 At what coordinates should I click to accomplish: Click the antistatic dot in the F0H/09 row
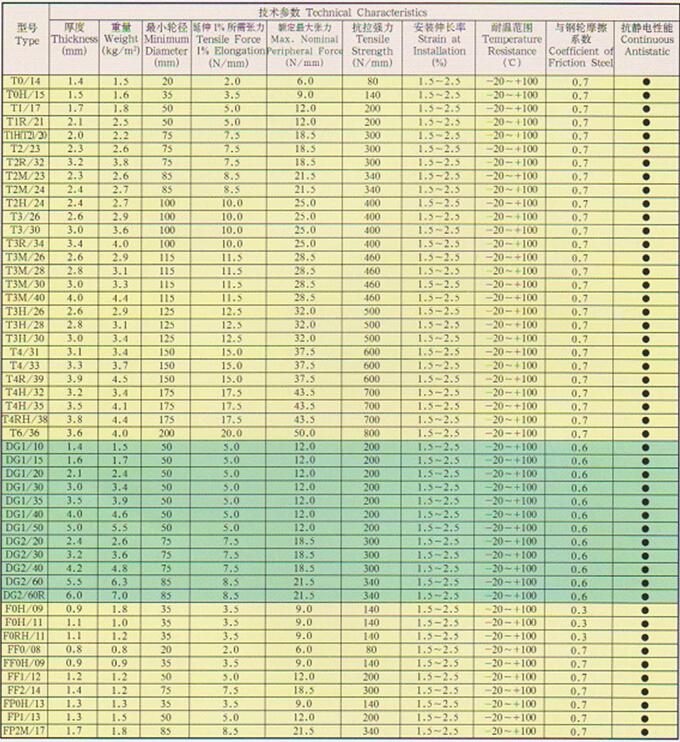click(645, 608)
